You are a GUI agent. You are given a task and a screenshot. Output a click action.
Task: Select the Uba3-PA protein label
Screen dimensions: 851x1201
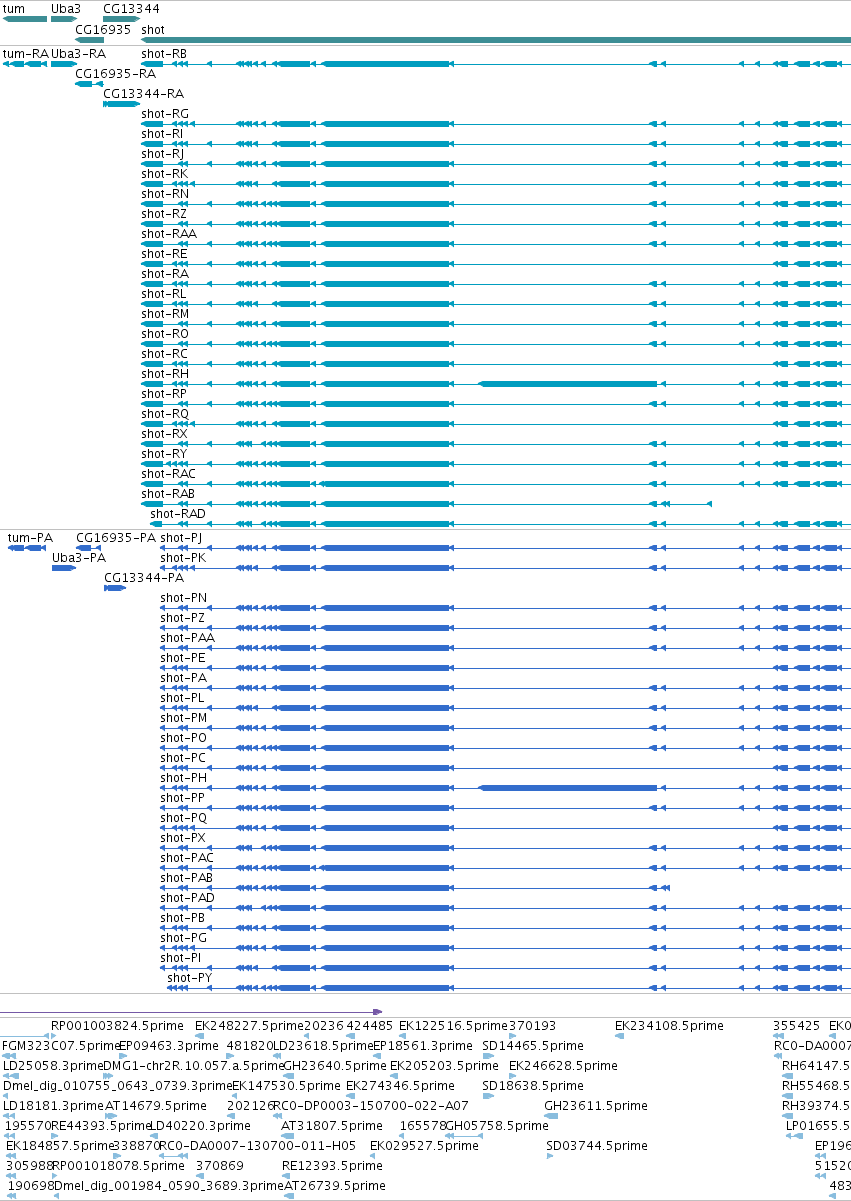coord(79,558)
